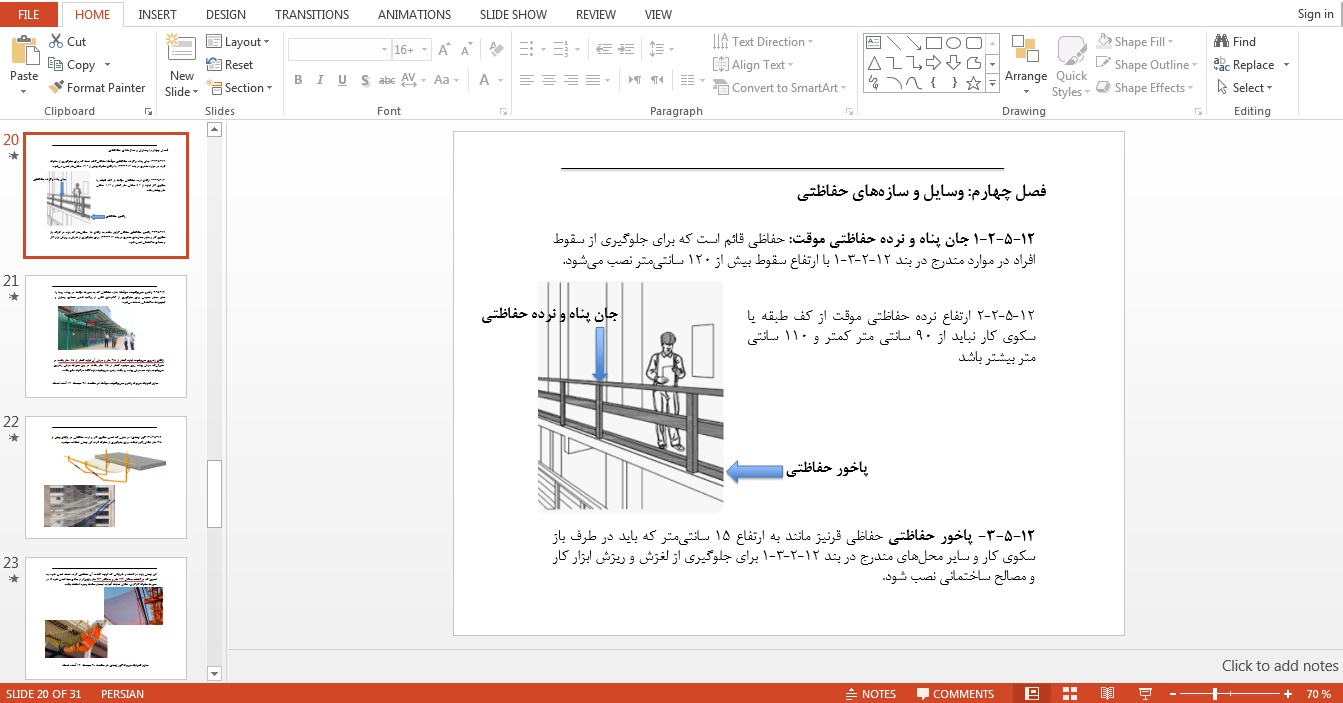Increase list indent level
The image size is (1343, 703).
pyautogui.click(x=626, y=50)
